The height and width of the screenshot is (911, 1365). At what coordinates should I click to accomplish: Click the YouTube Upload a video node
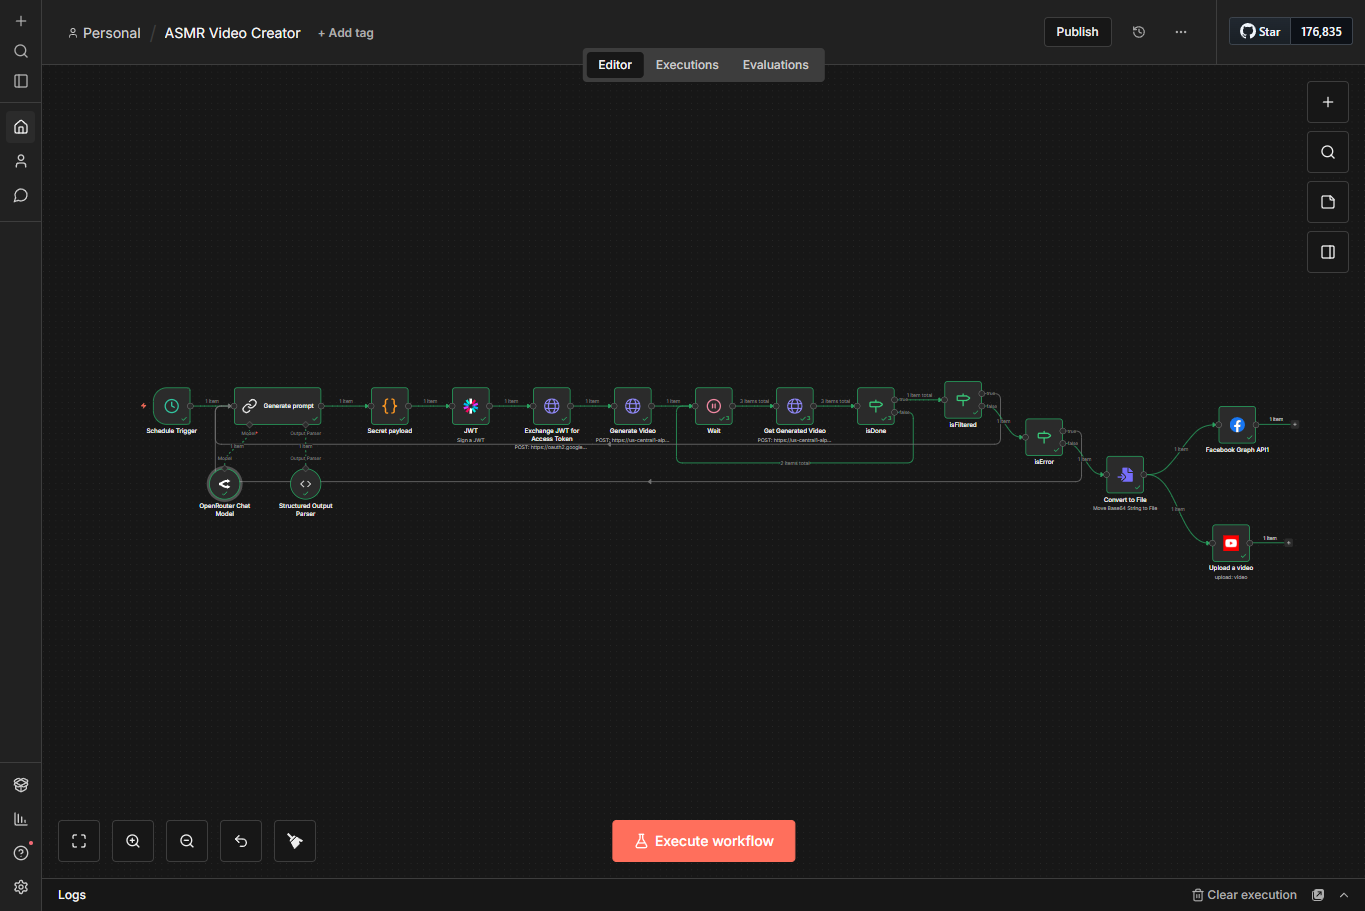click(x=1231, y=543)
